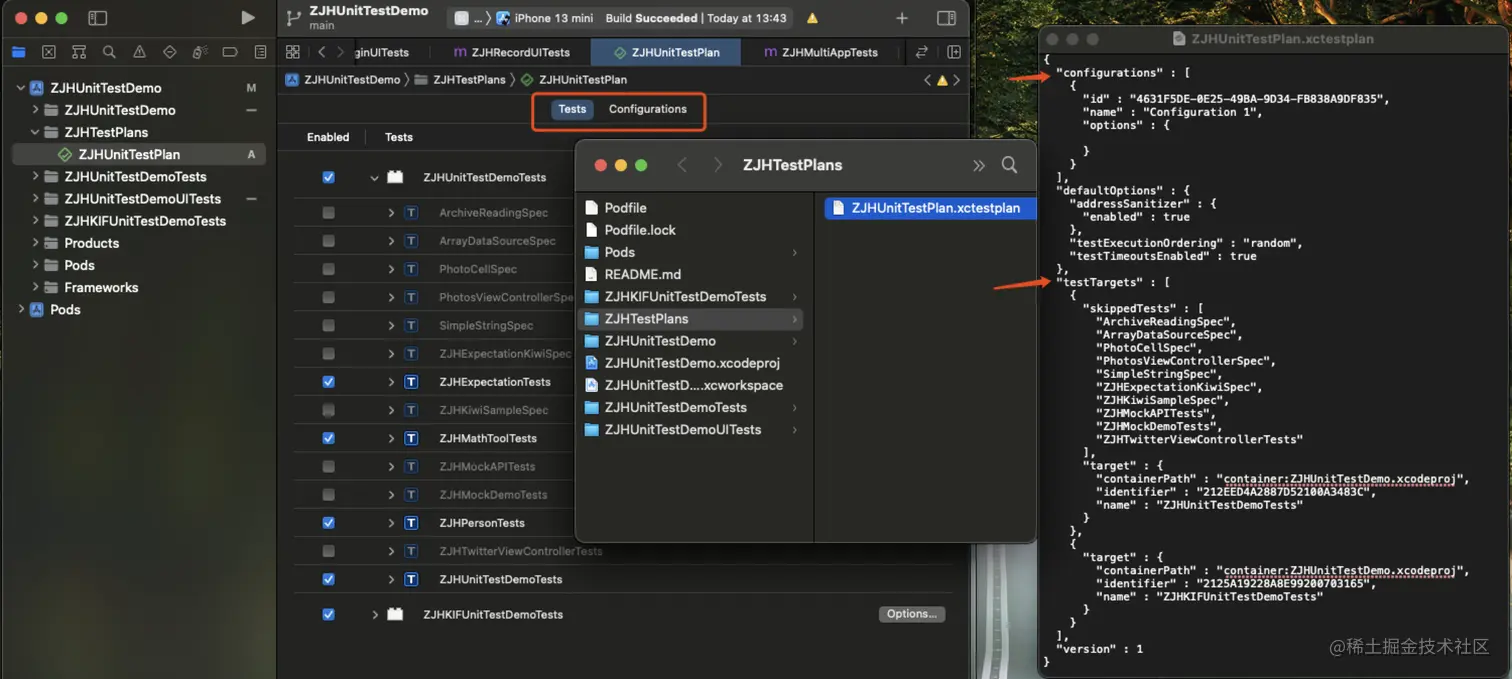
Task: Enable the PhotoCellSpec test checkbox
Action: pyautogui.click(x=328, y=269)
